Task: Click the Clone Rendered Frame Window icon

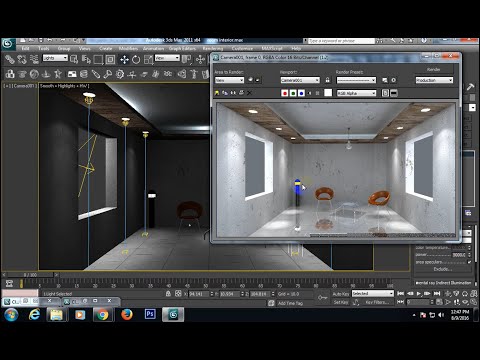Action: [233, 93]
